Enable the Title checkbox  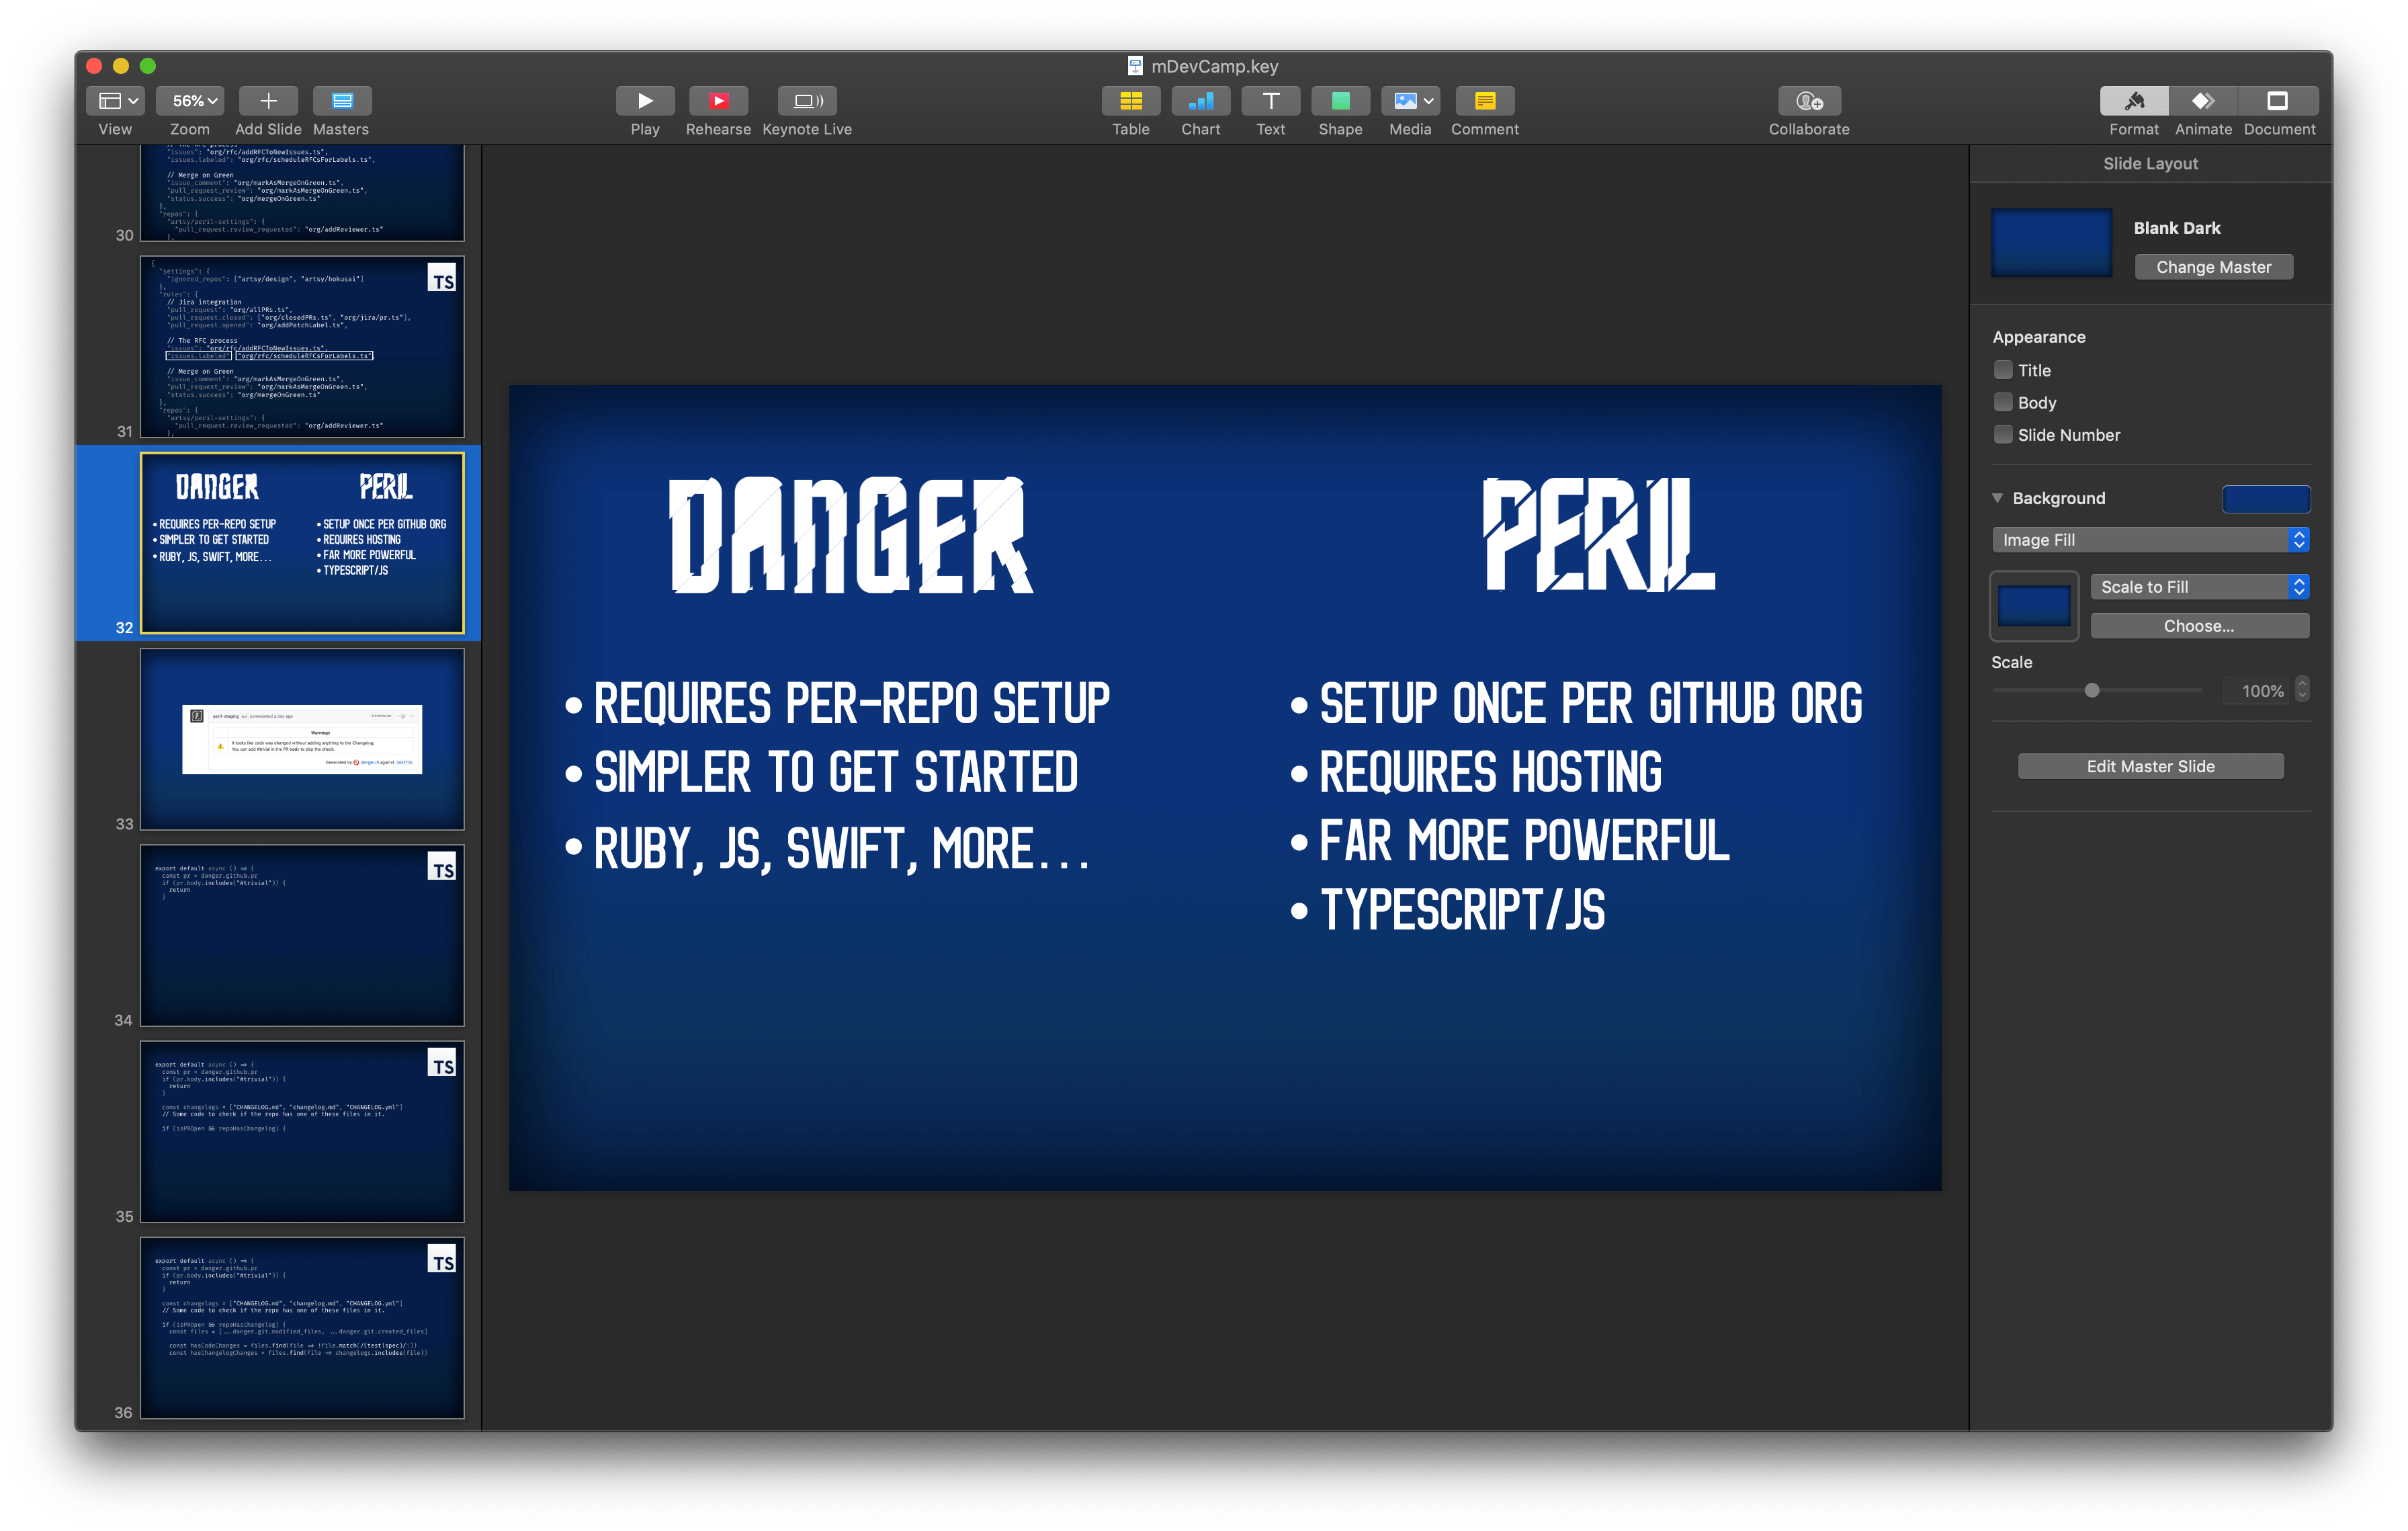pyautogui.click(x=2003, y=370)
